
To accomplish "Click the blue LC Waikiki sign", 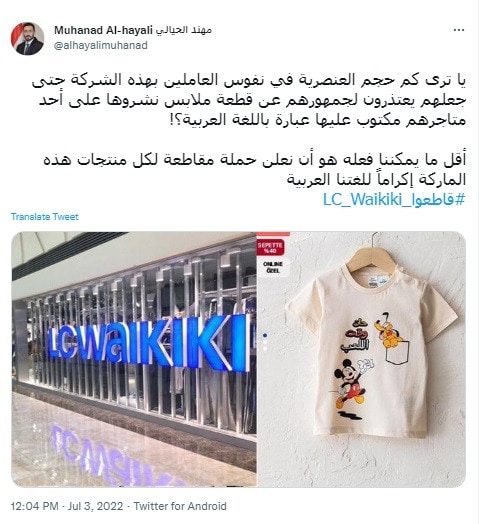I will tap(148, 343).
